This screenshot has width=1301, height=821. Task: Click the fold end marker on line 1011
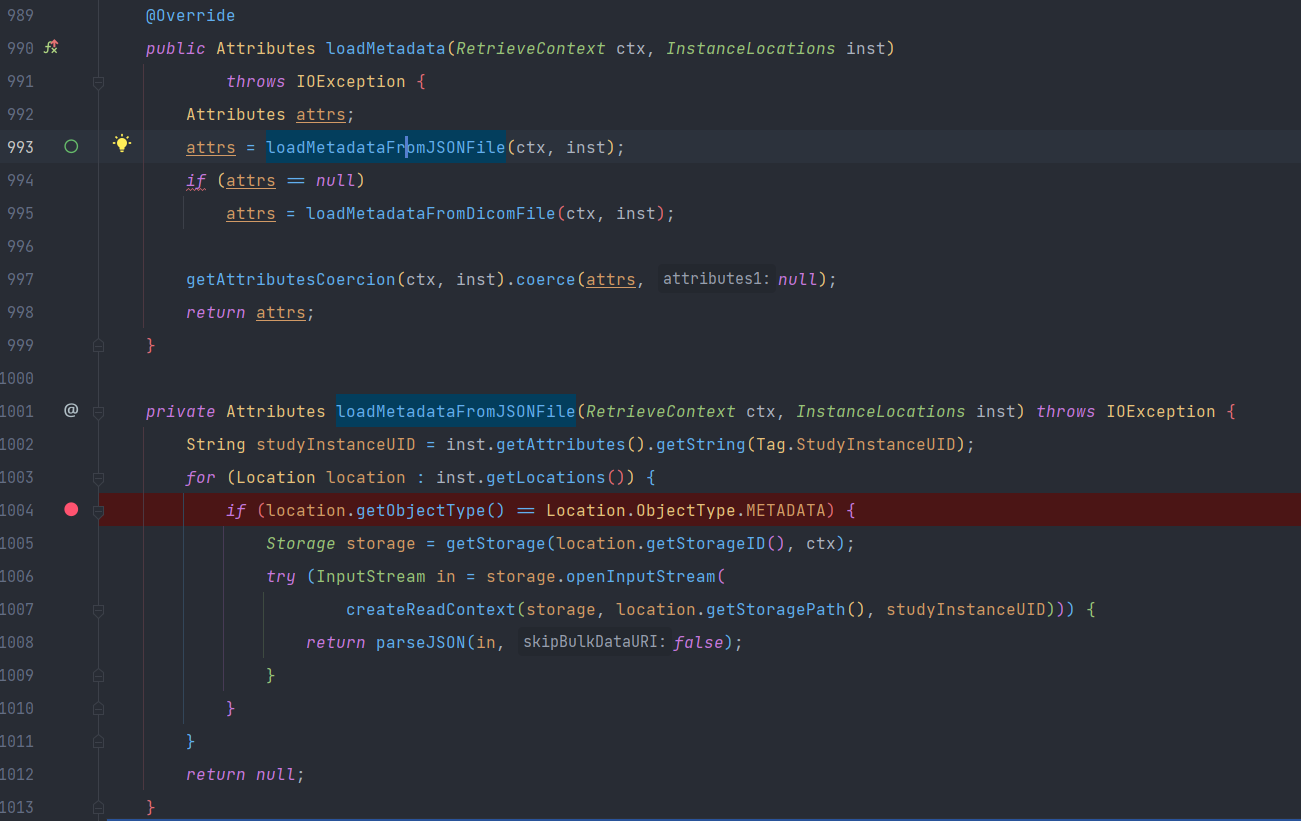pyautogui.click(x=98, y=741)
